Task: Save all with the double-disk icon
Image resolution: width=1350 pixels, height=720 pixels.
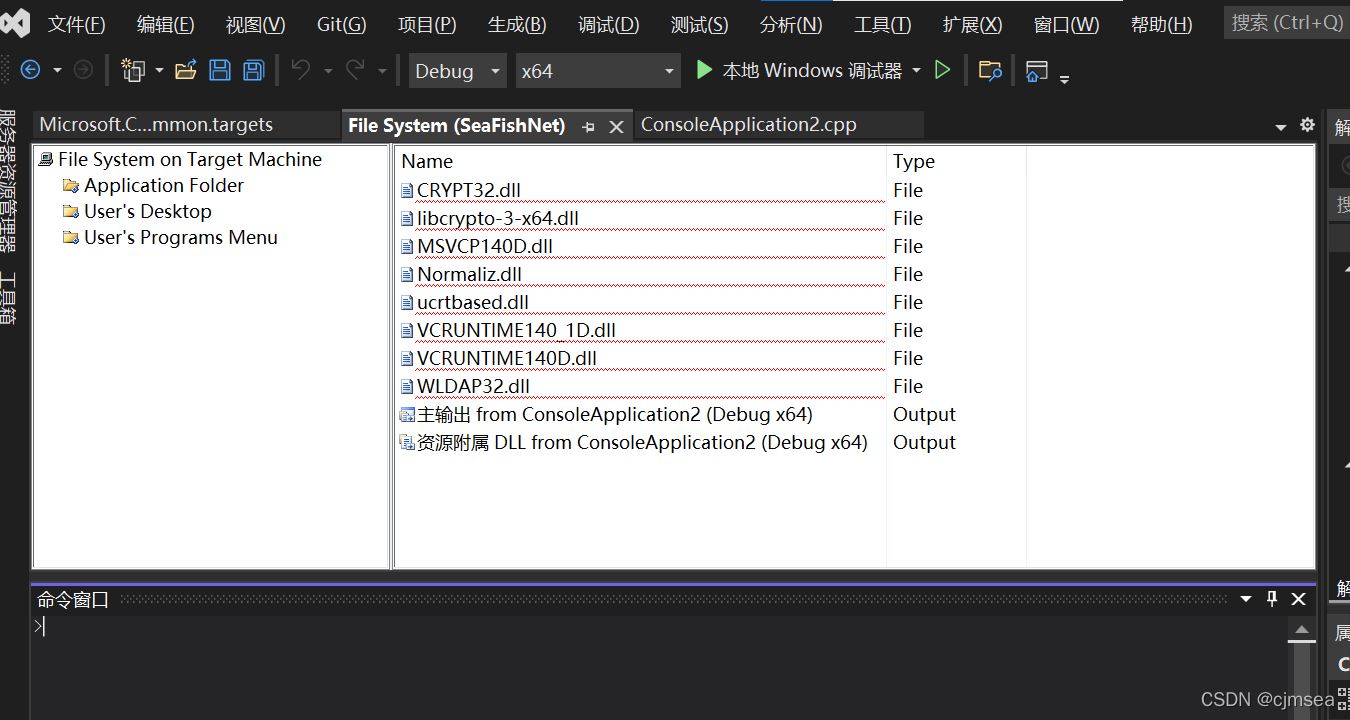Action: 254,70
